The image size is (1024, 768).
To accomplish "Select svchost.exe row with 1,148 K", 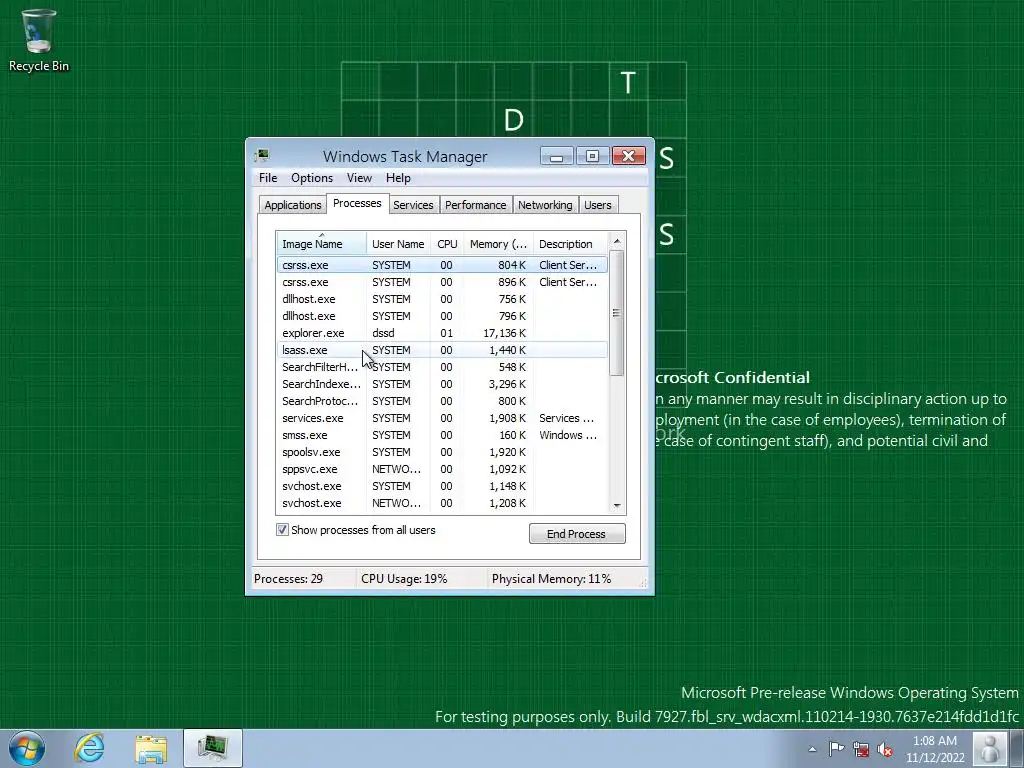I will pyautogui.click(x=442, y=486).
